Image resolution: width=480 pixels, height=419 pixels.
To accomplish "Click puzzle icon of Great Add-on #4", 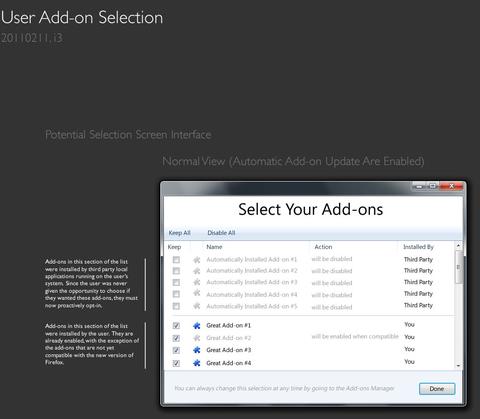I will tap(197, 363).
